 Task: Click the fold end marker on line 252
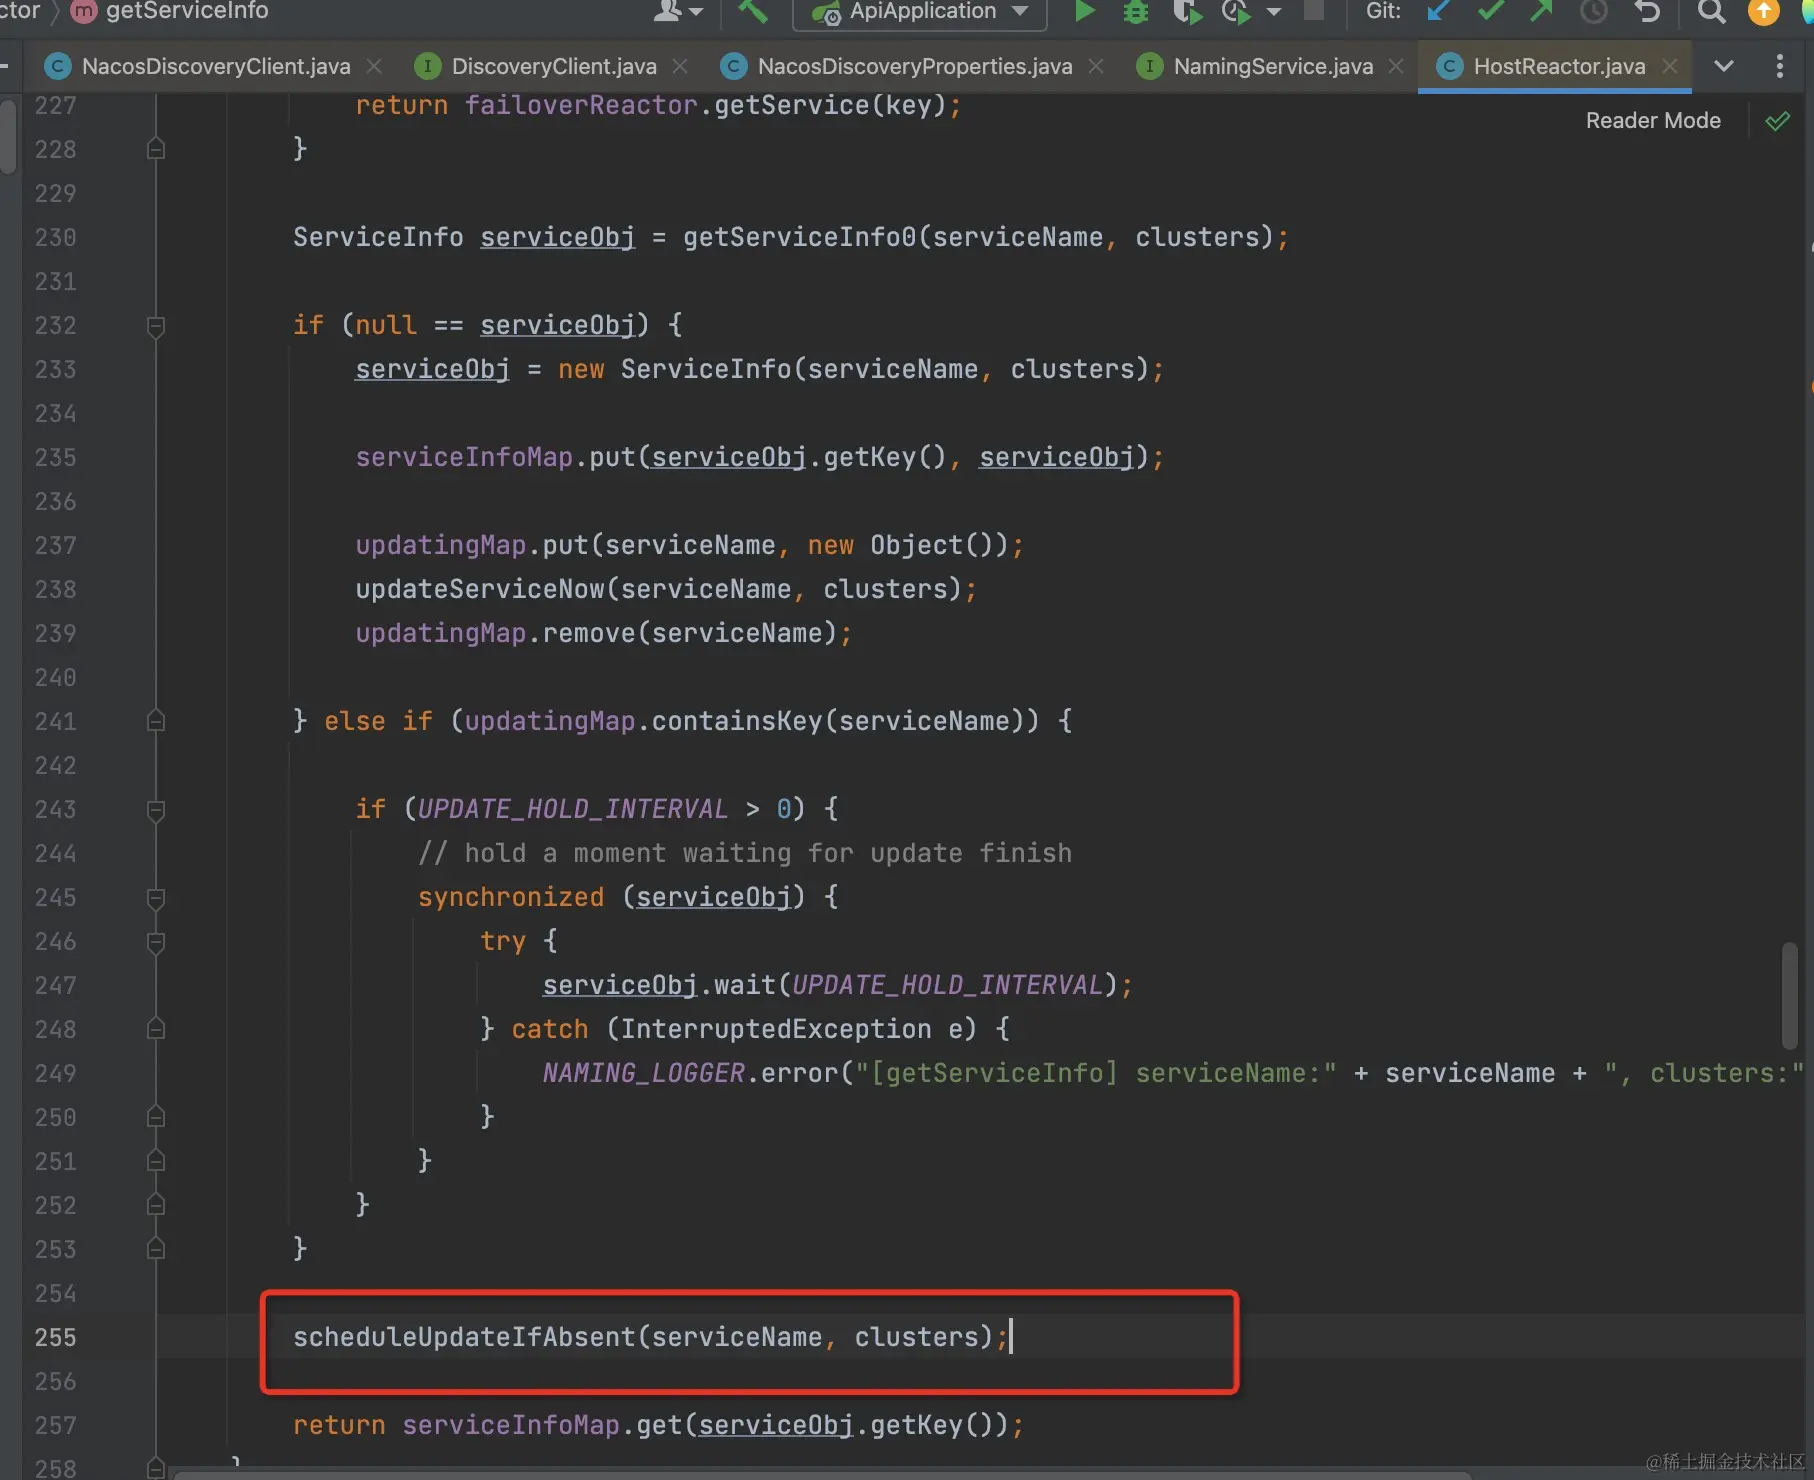tap(156, 1206)
